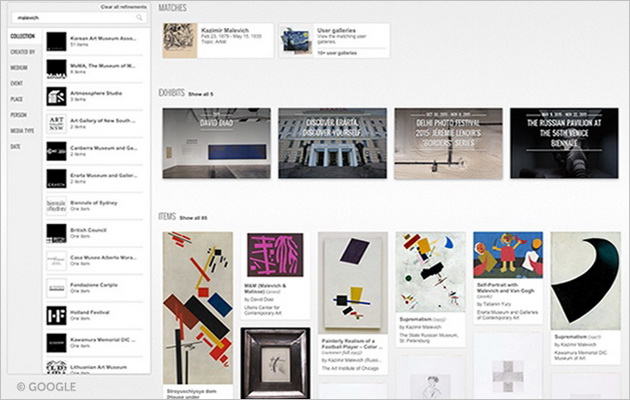The width and height of the screenshot is (630, 400).
Task: Open the silver framed drawing thumbnail
Action: [276, 363]
